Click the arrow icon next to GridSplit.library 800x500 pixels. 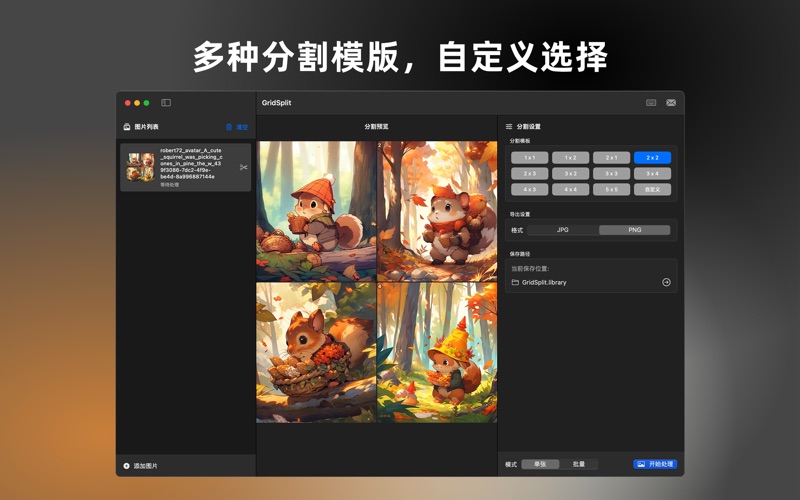pos(666,282)
